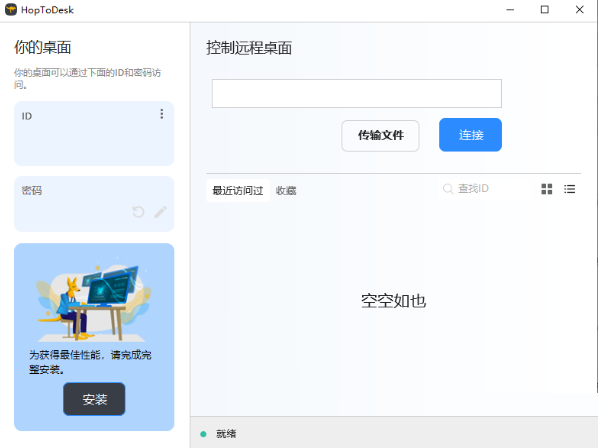The height and width of the screenshot is (448, 599).
Task: Open the 收藏 tab
Action: coord(286,191)
